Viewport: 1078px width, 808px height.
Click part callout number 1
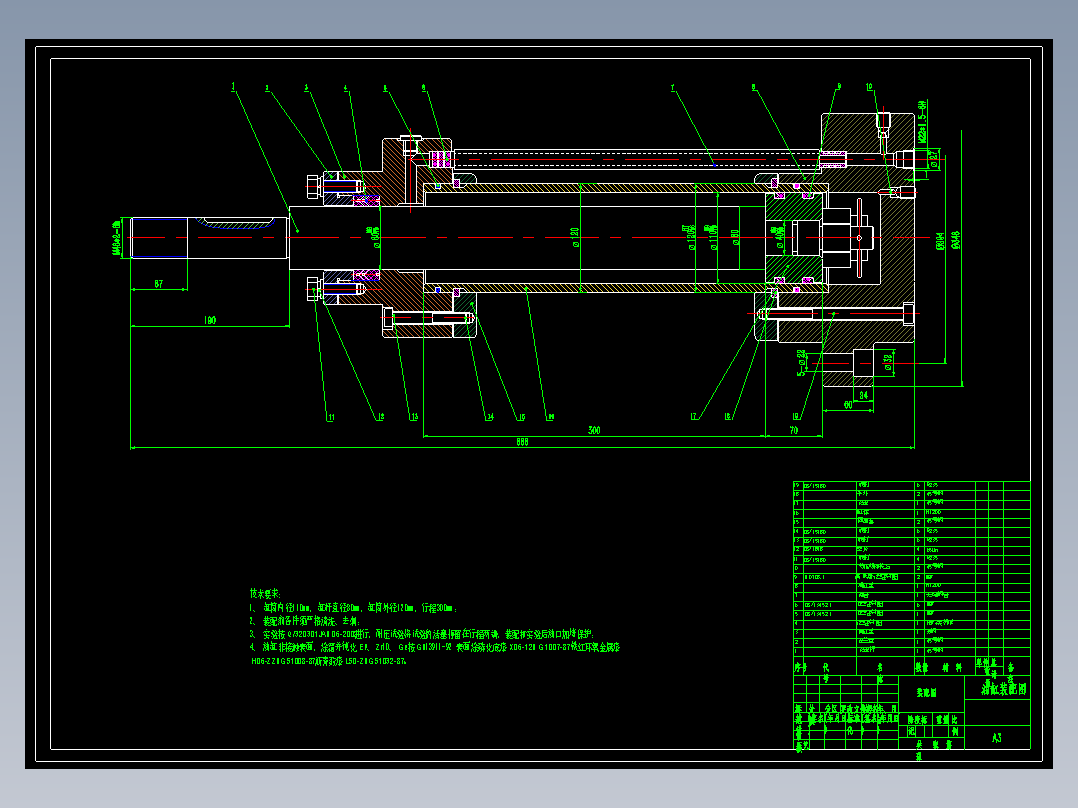233,87
